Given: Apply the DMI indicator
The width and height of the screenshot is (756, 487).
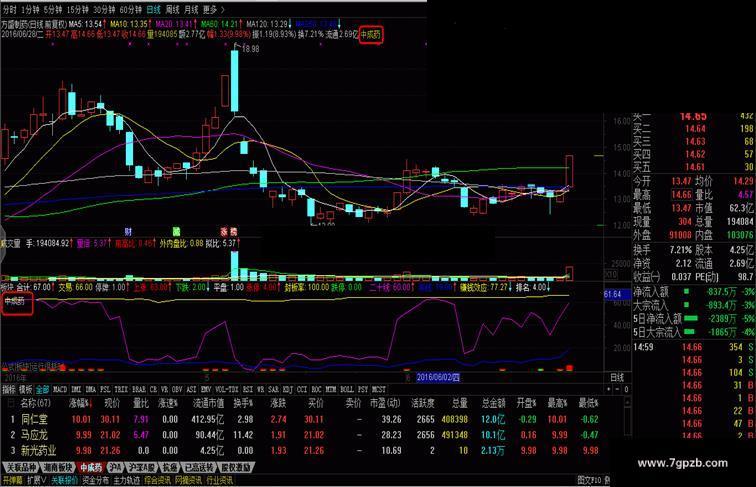Looking at the screenshot, I should pos(76,390).
